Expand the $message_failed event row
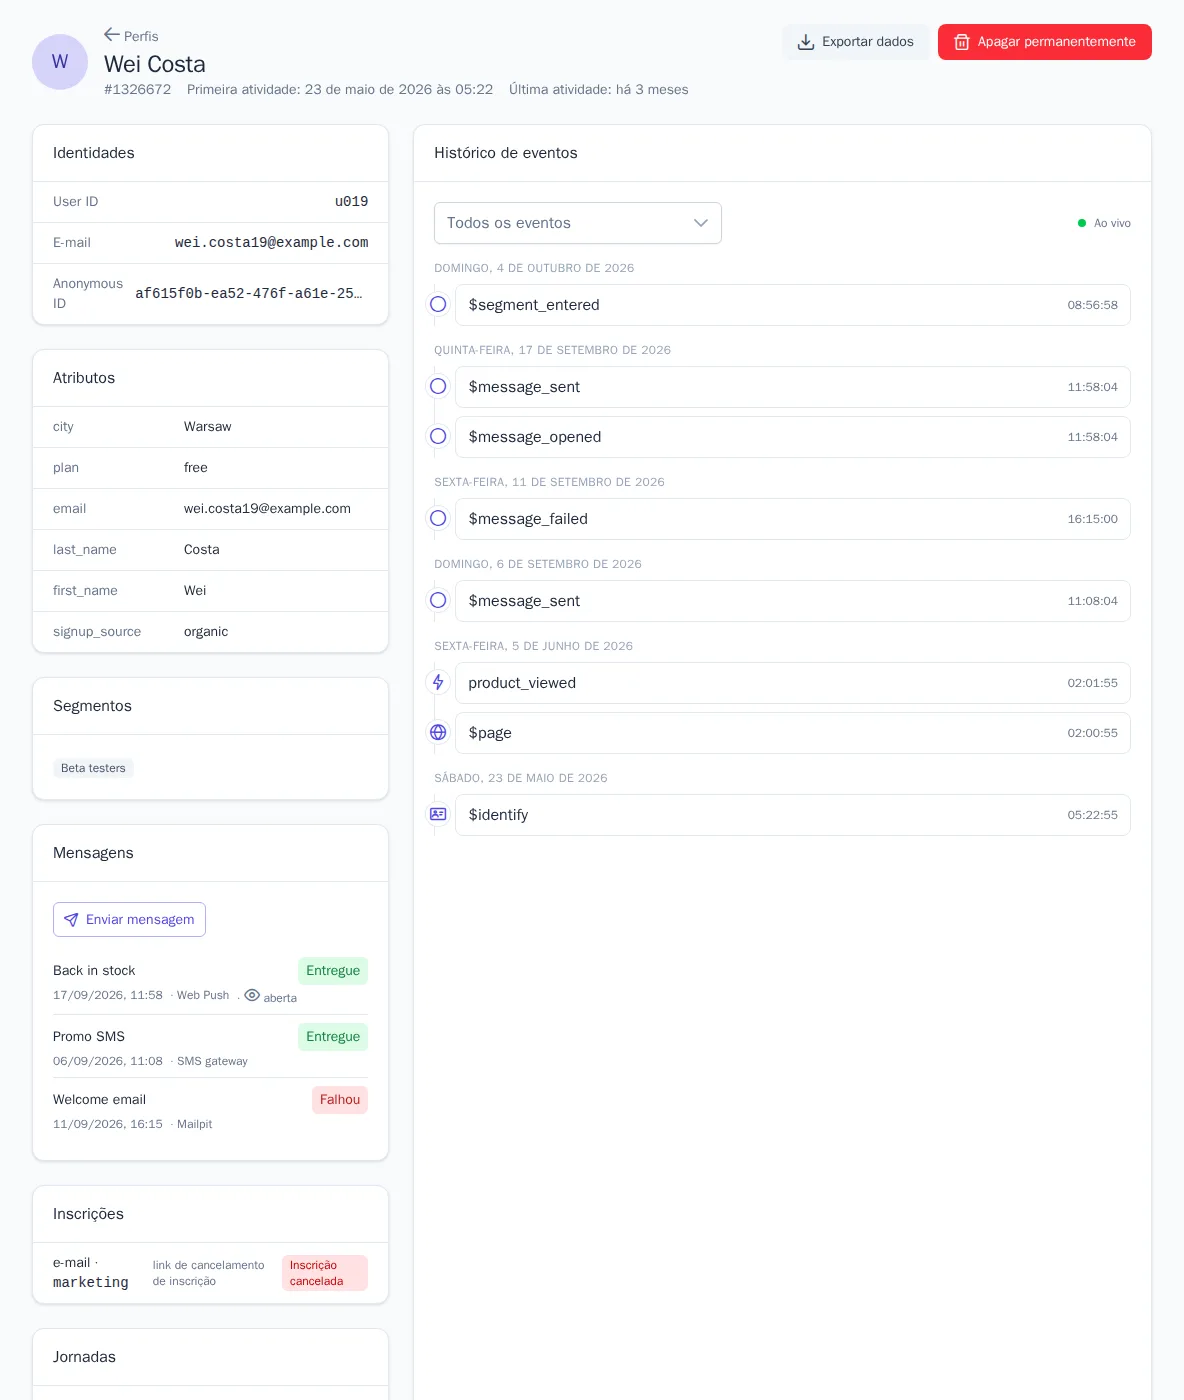The image size is (1184, 1400). pyautogui.click(x=793, y=519)
